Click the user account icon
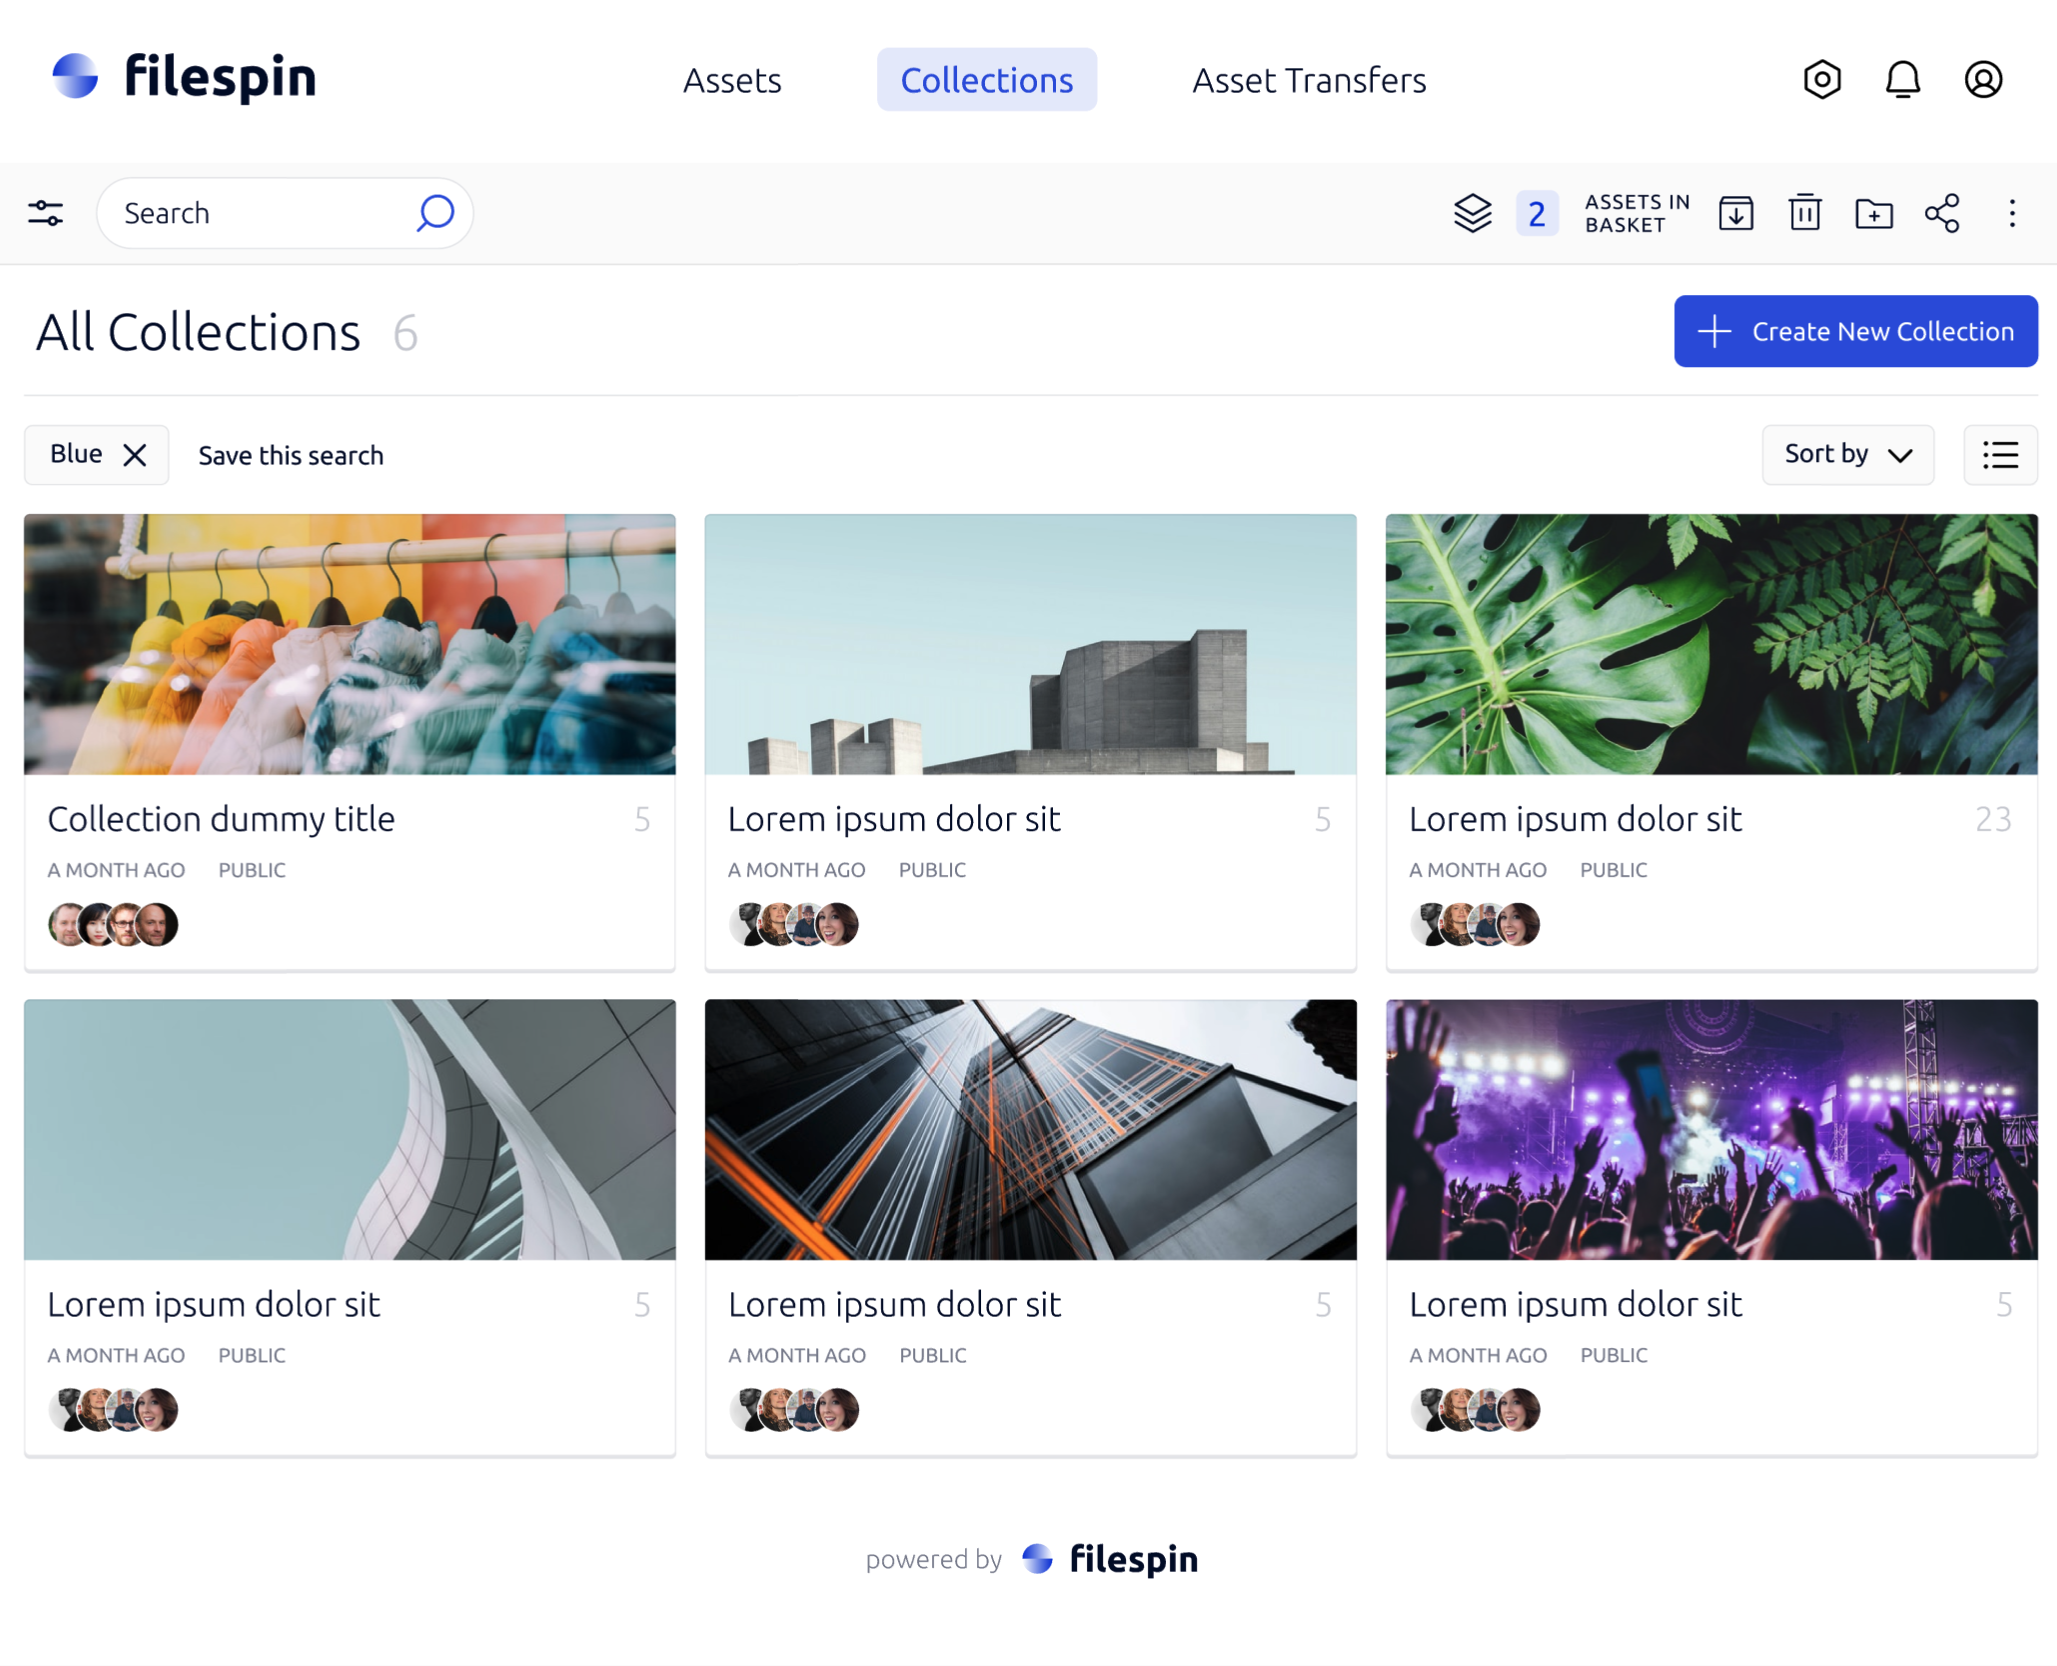 tap(1983, 80)
